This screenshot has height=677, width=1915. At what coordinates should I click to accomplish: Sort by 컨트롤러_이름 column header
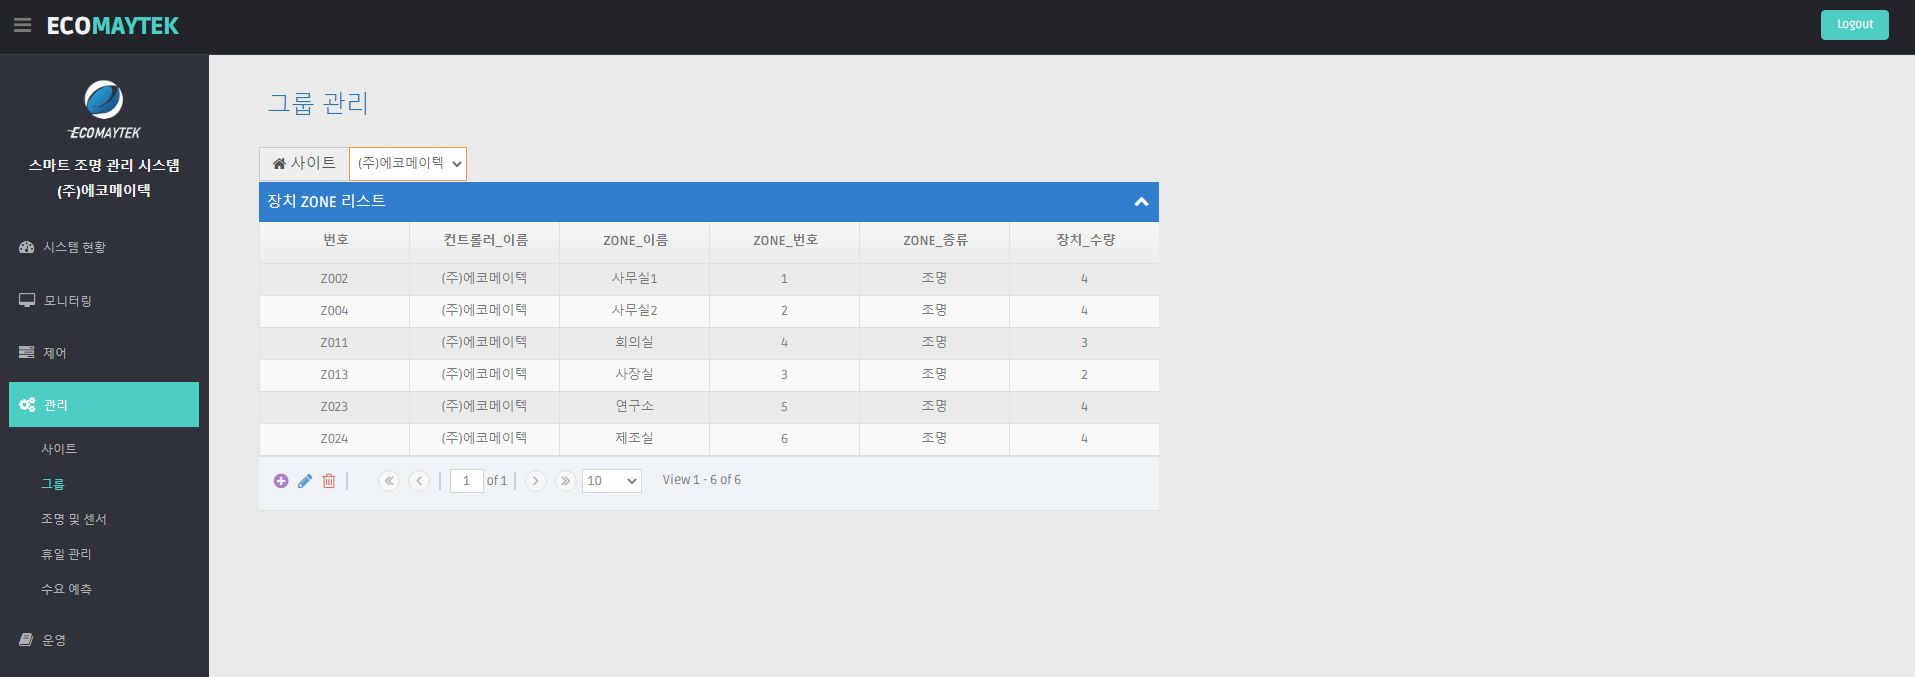(485, 241)
